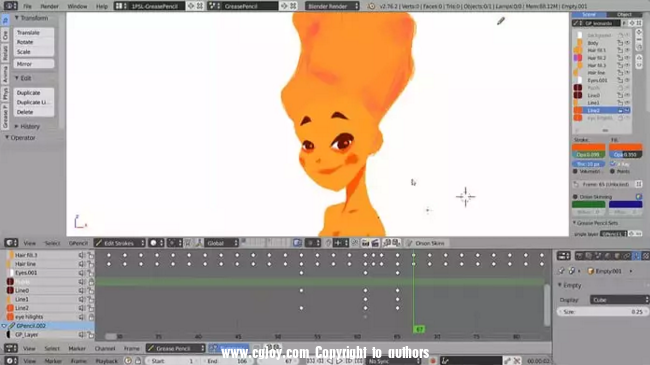Open the Channel menu in dope sheet

[x=105, y=348]
